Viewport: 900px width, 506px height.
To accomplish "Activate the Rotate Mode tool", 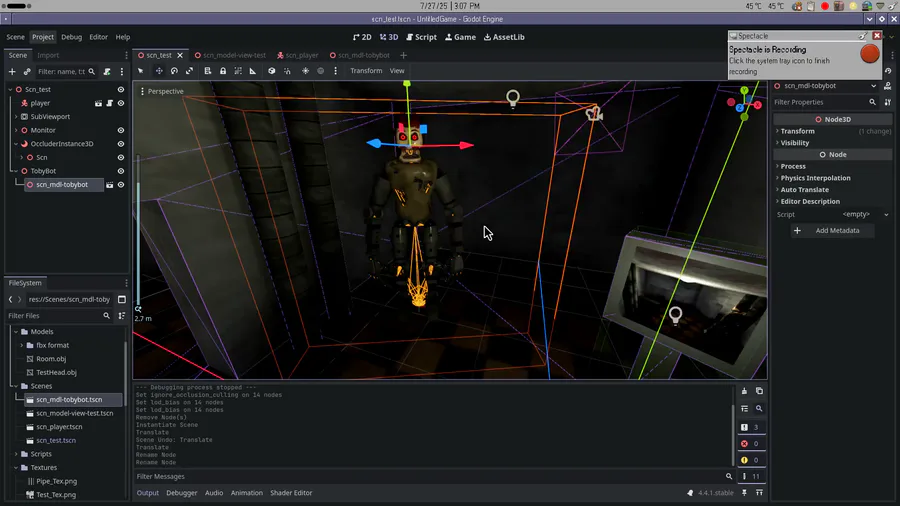I will (x=174, y=71).
